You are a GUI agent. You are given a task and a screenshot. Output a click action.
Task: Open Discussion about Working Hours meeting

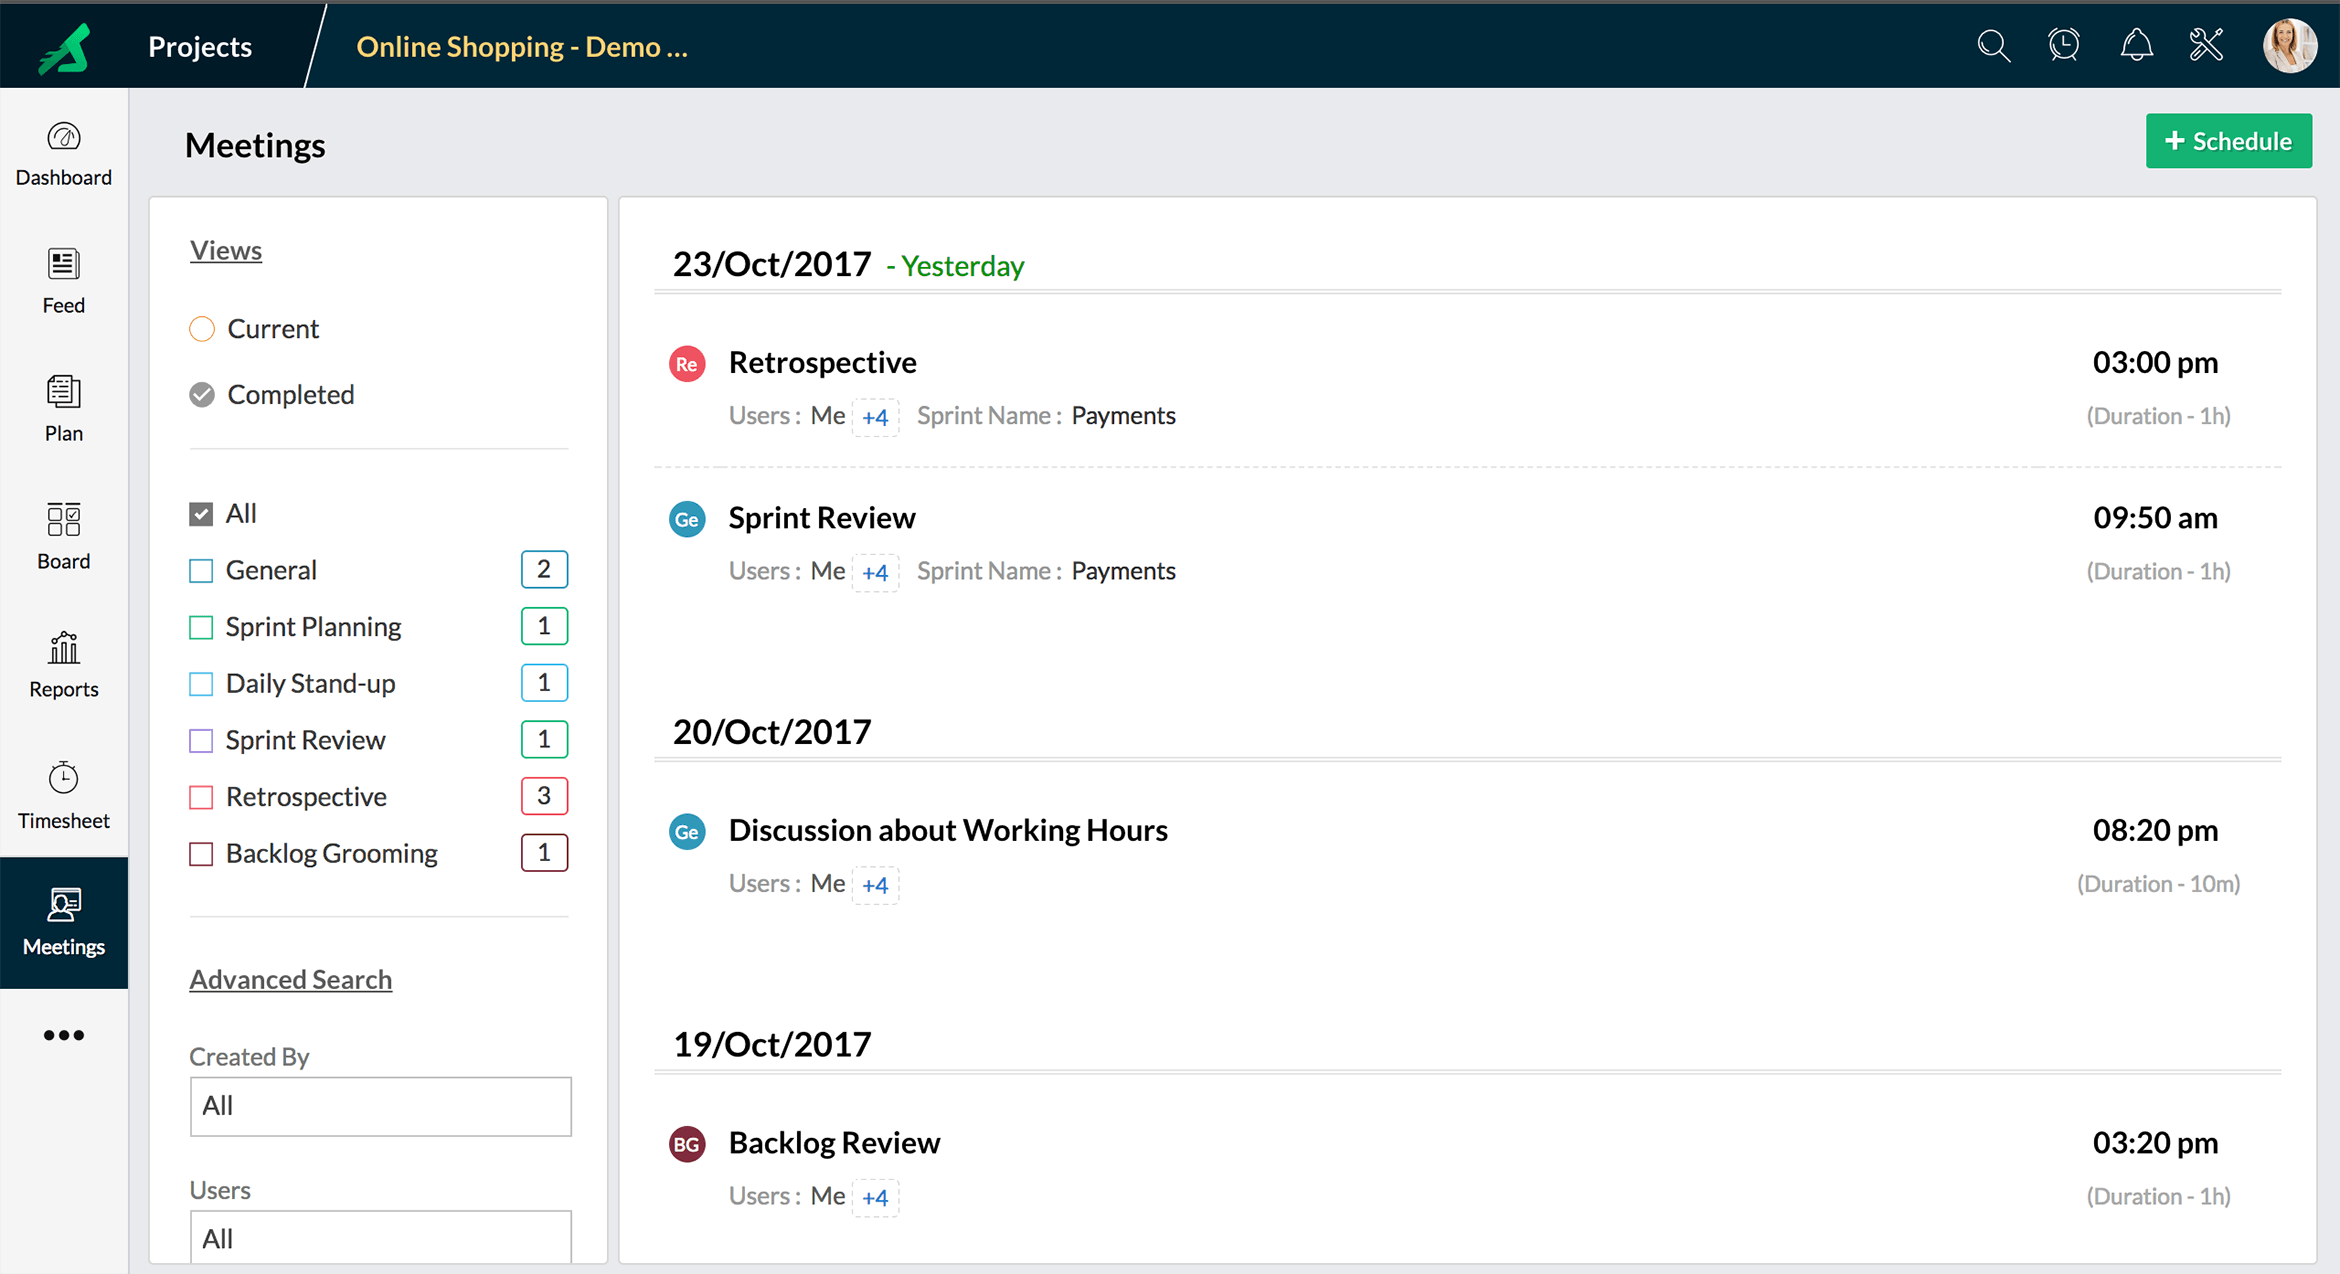948,830
